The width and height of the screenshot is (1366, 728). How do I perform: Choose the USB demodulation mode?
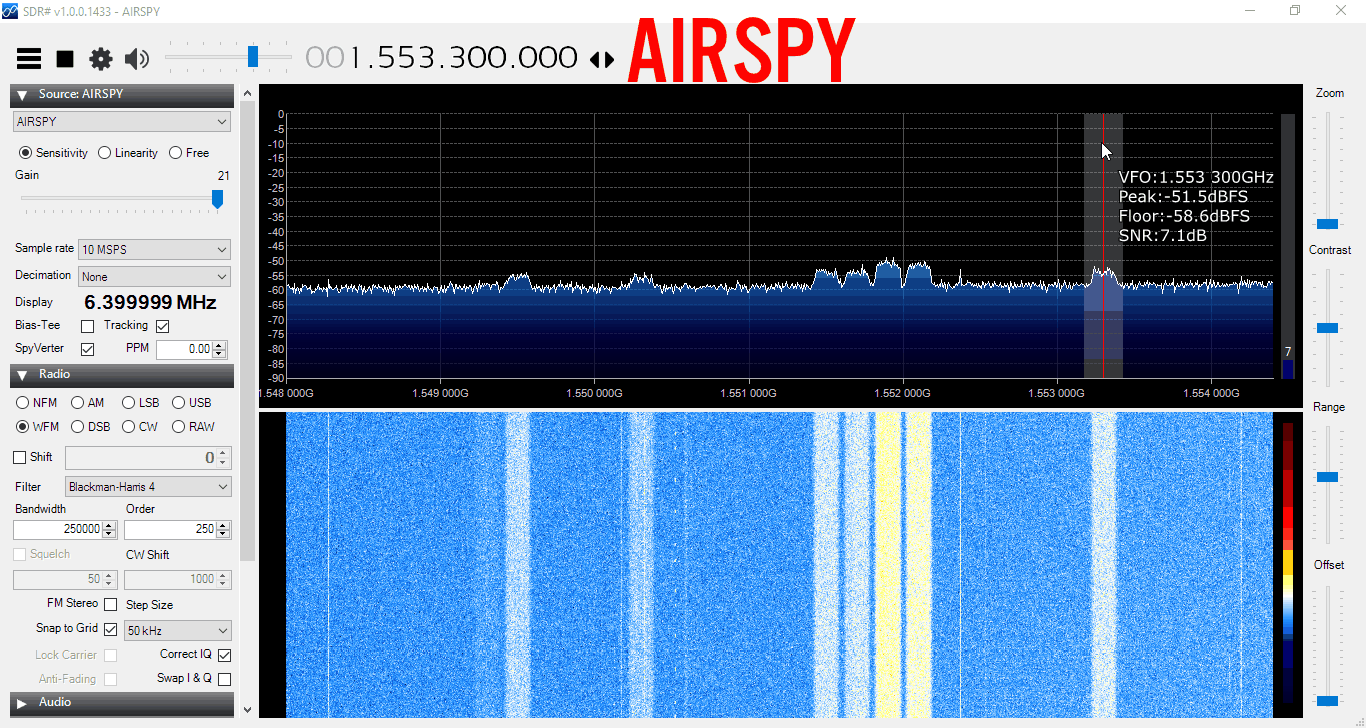click(179, 403)
